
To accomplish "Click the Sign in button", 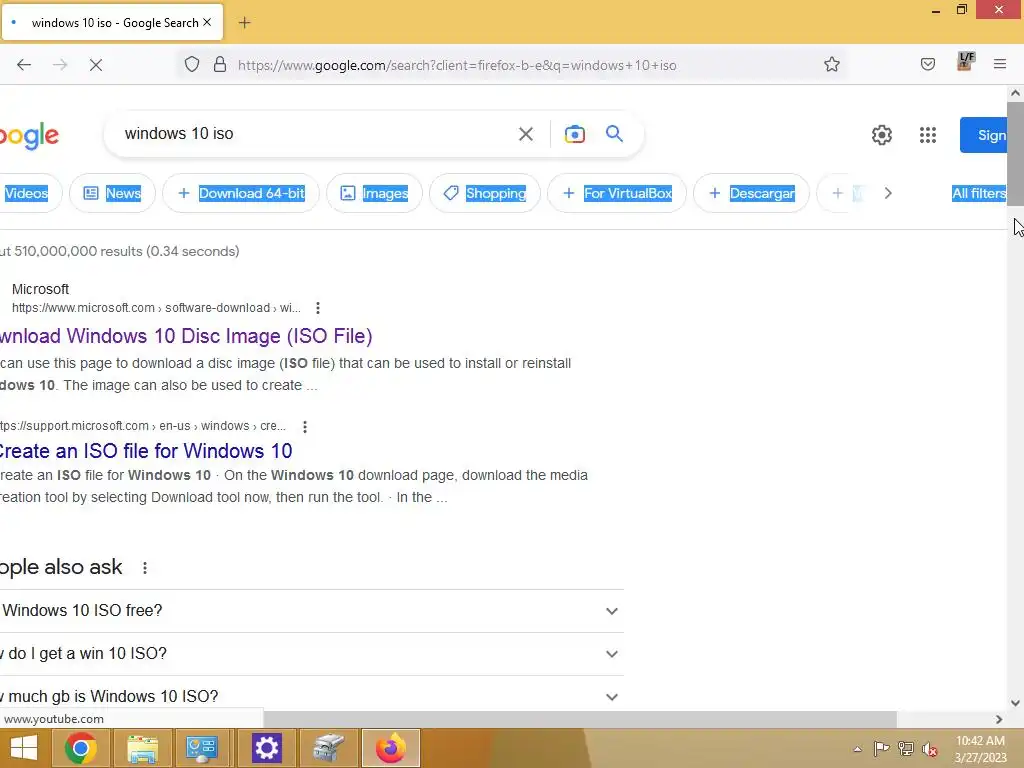I will (x=984, y=135).
